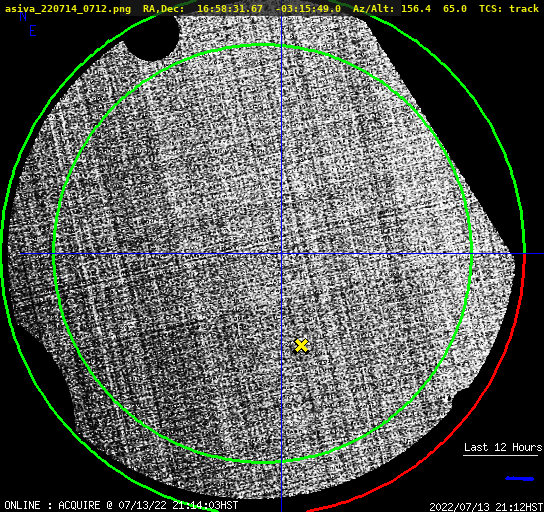The image size is (544, 512).
Task: Click the inner green elevation circle top
Action: 263,44
